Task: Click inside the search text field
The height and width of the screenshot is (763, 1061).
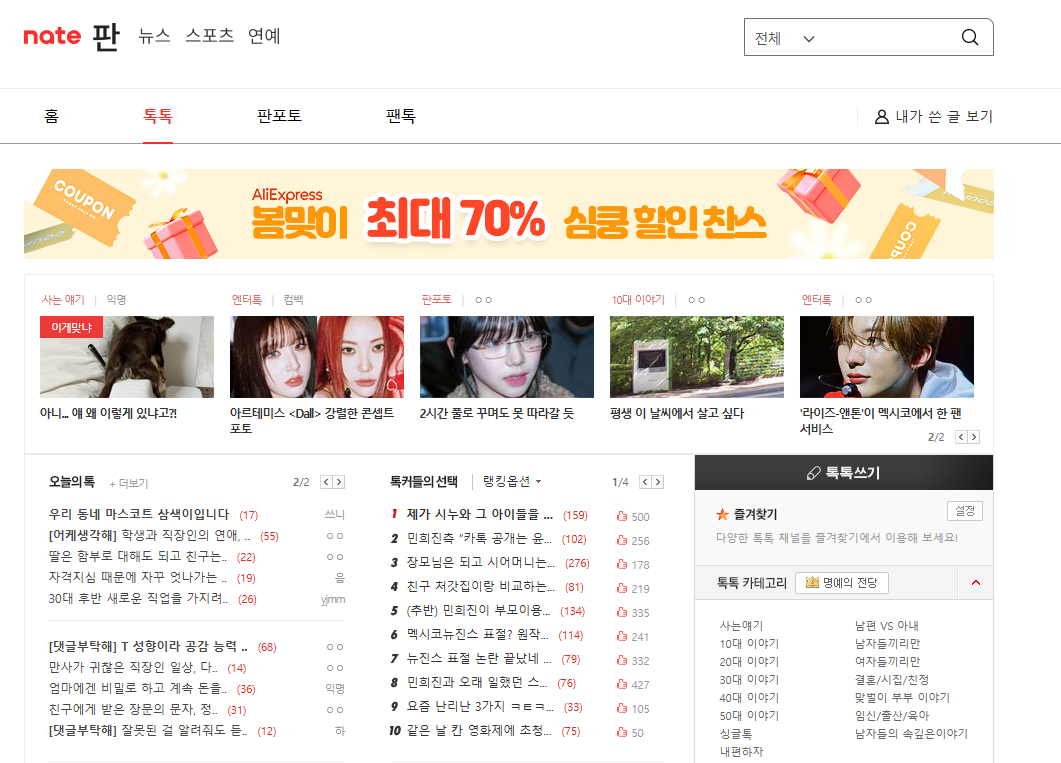Action: pos(886,37)
